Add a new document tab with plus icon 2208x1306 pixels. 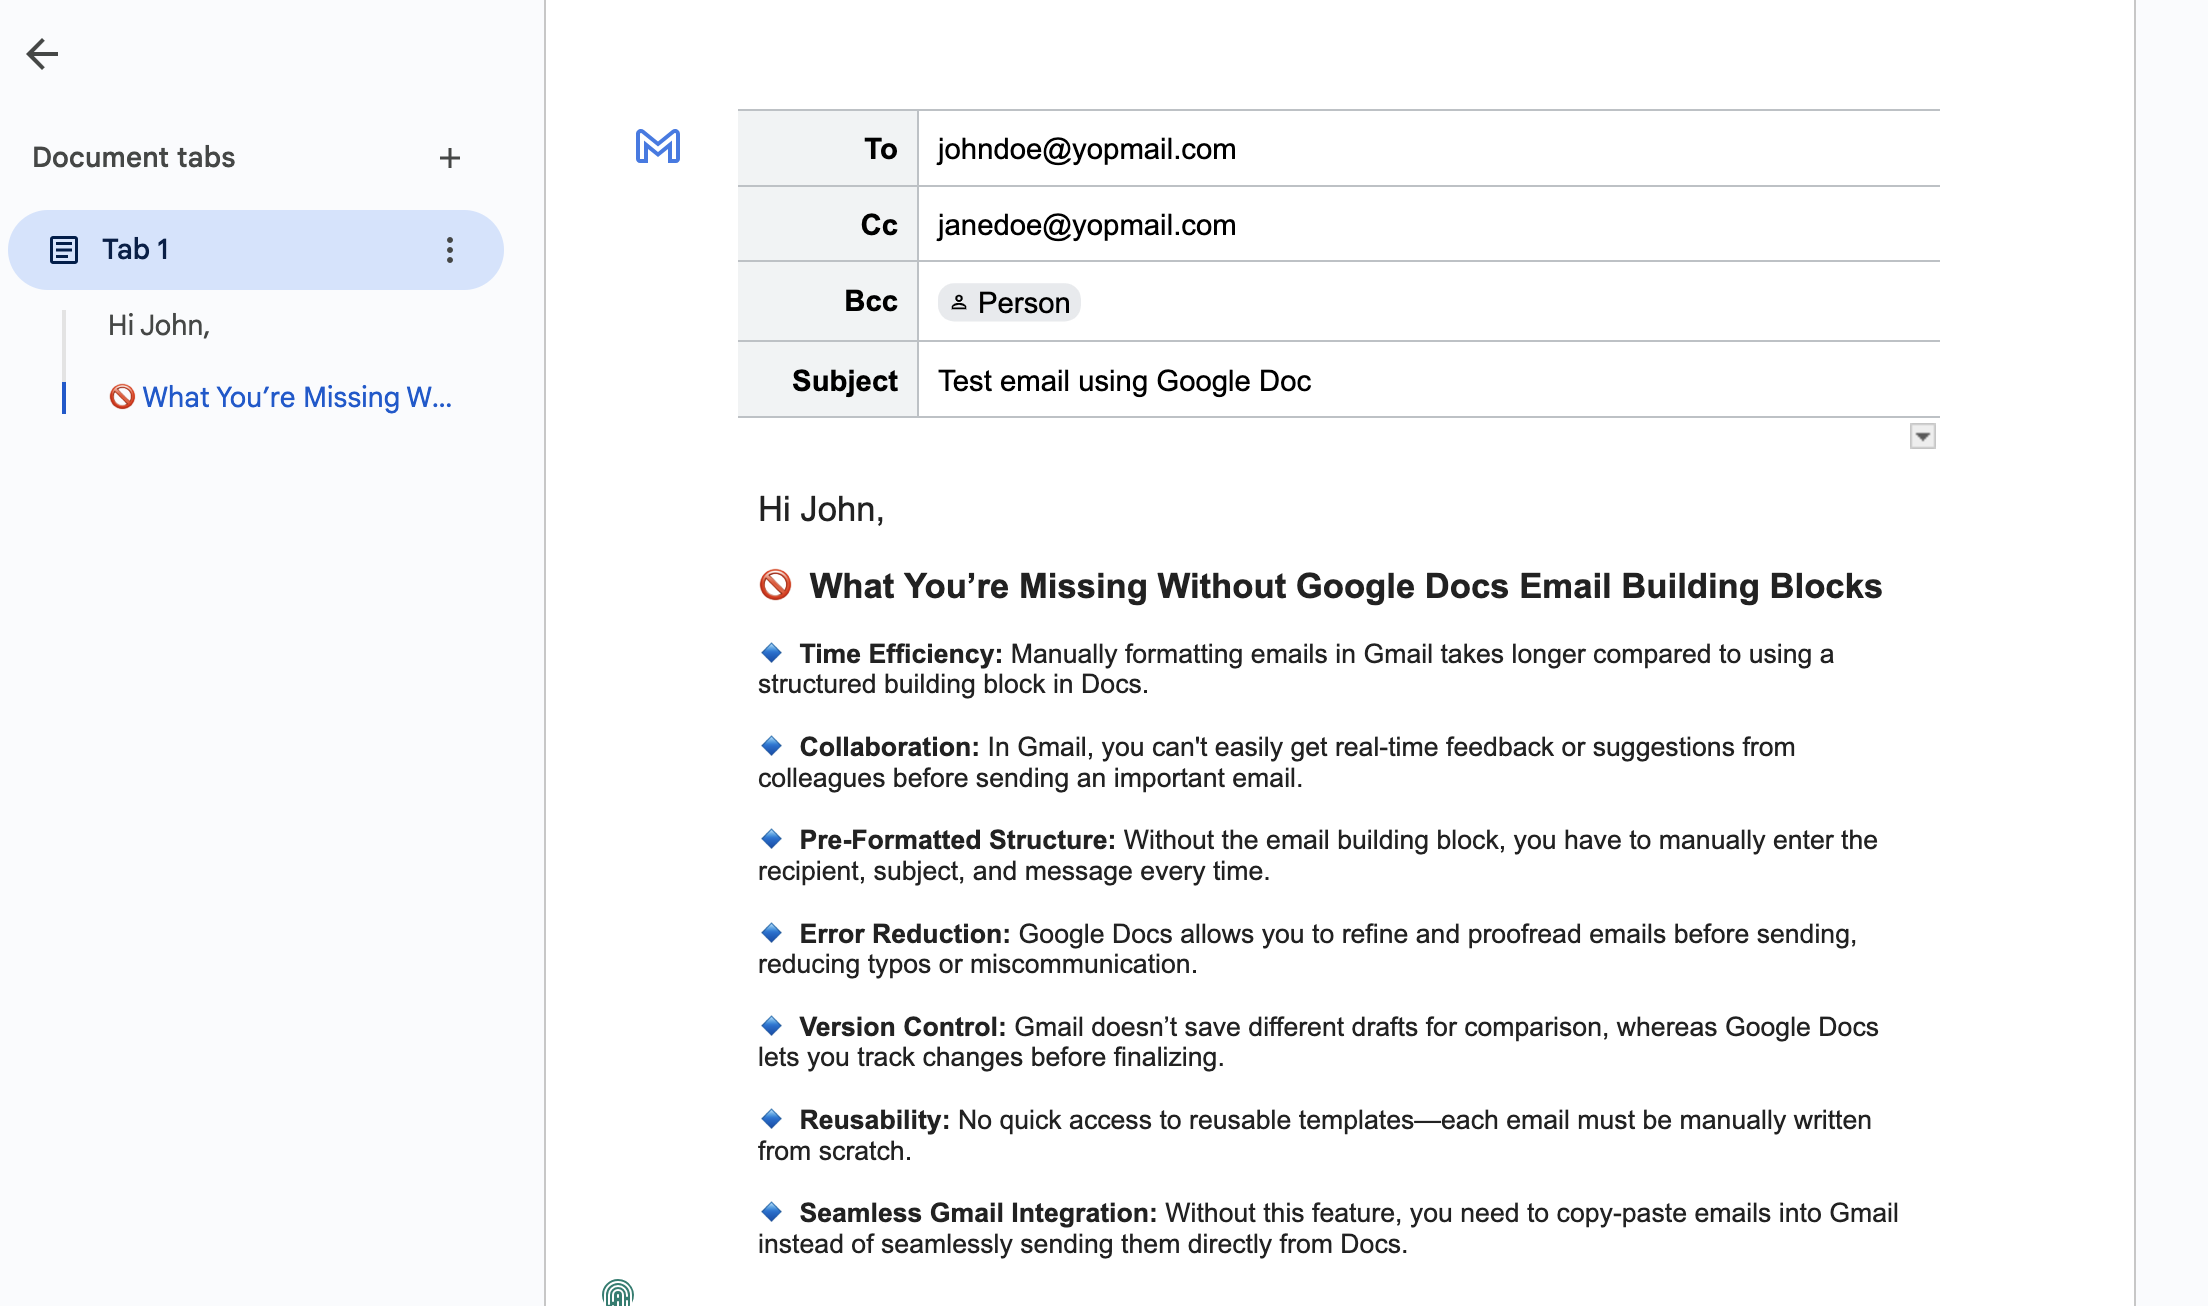pyautogui.click(x=450, y=157)
